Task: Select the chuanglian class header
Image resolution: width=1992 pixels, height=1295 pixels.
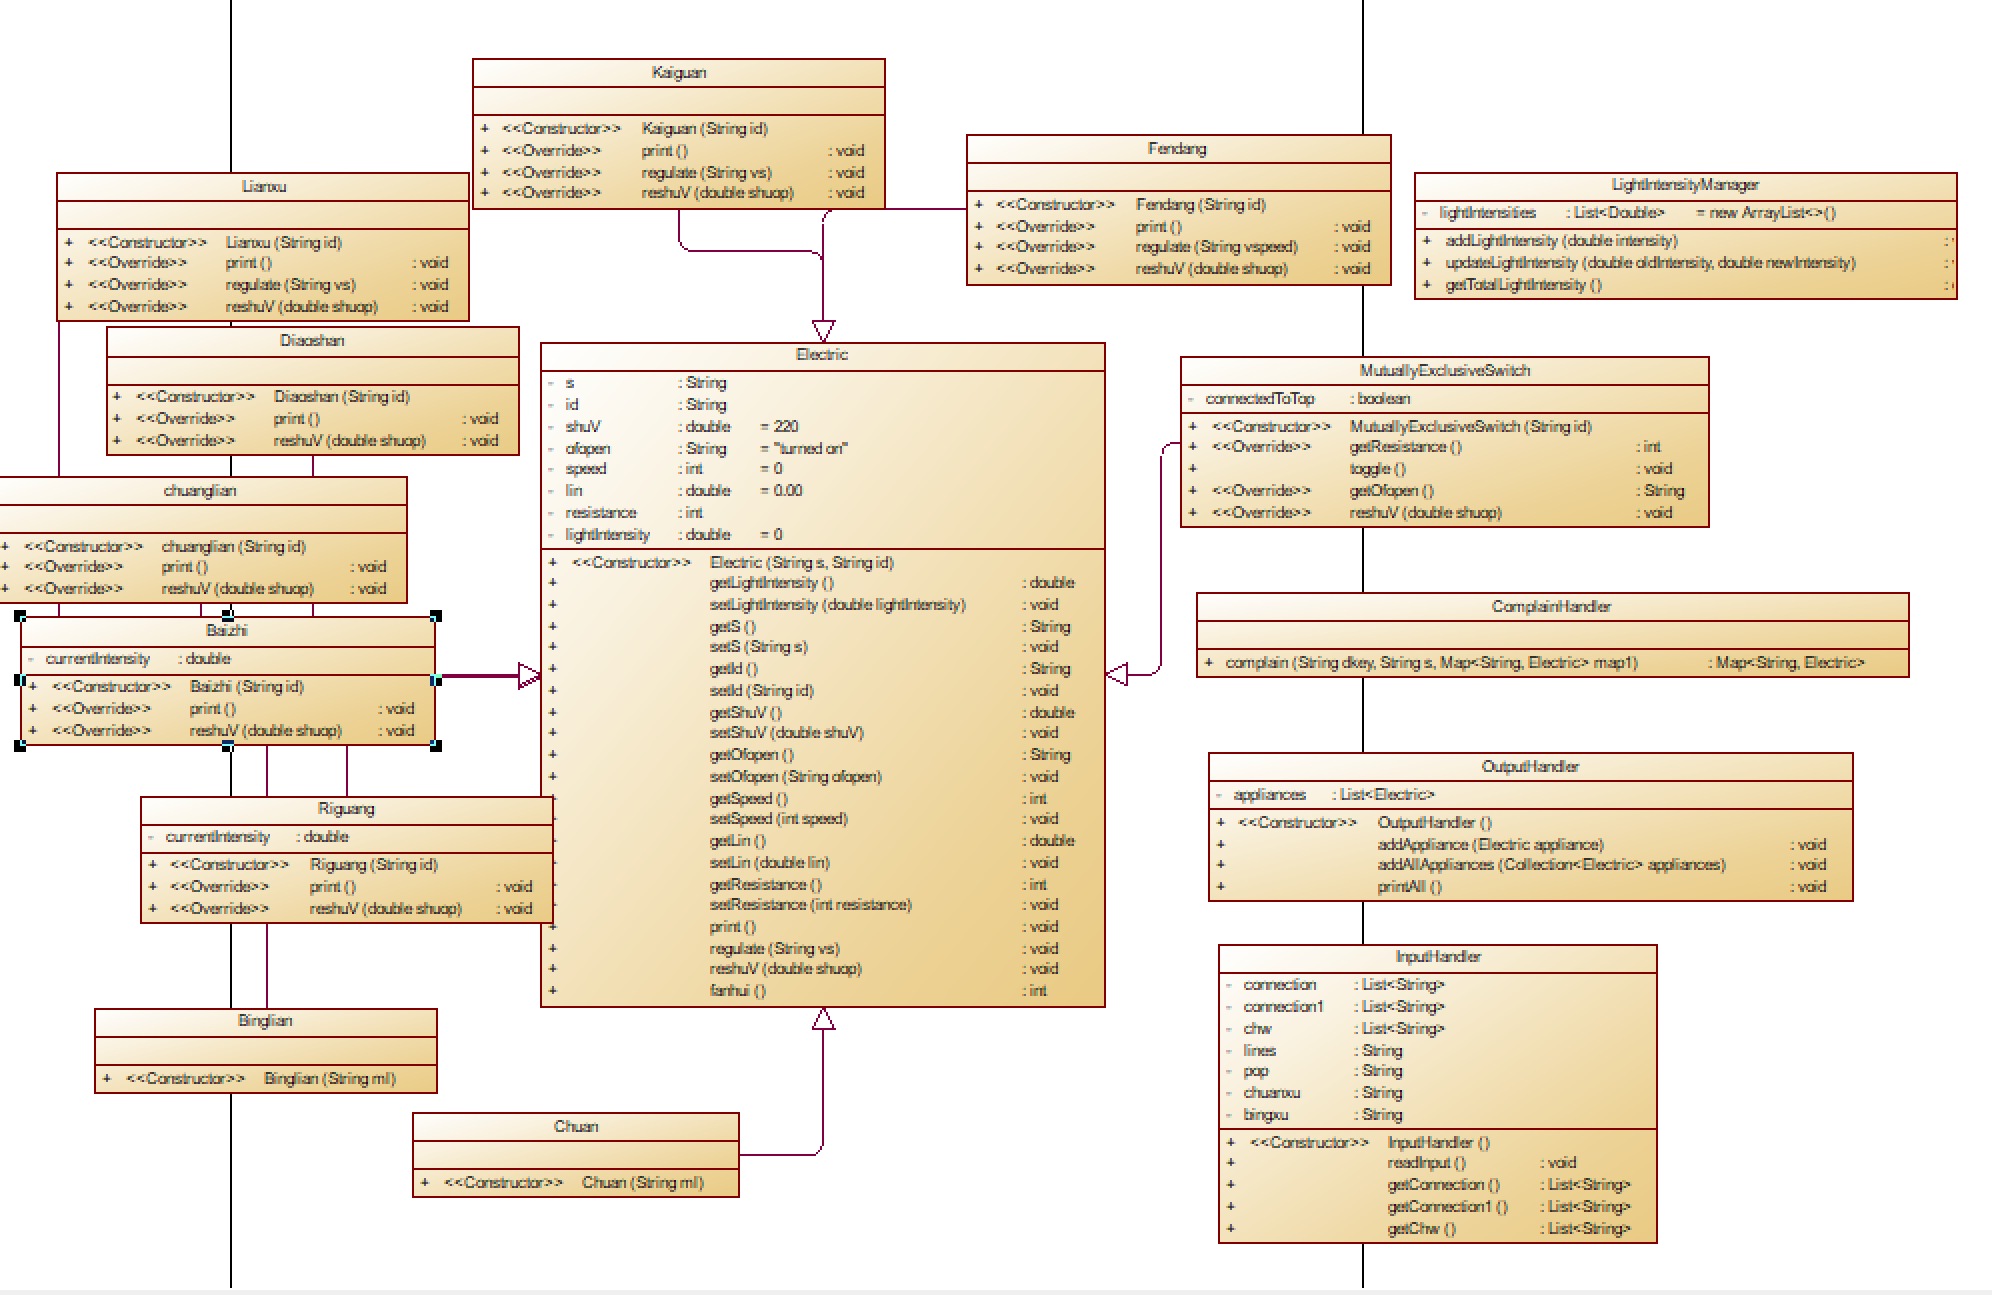Action: (x=200, y=491)
